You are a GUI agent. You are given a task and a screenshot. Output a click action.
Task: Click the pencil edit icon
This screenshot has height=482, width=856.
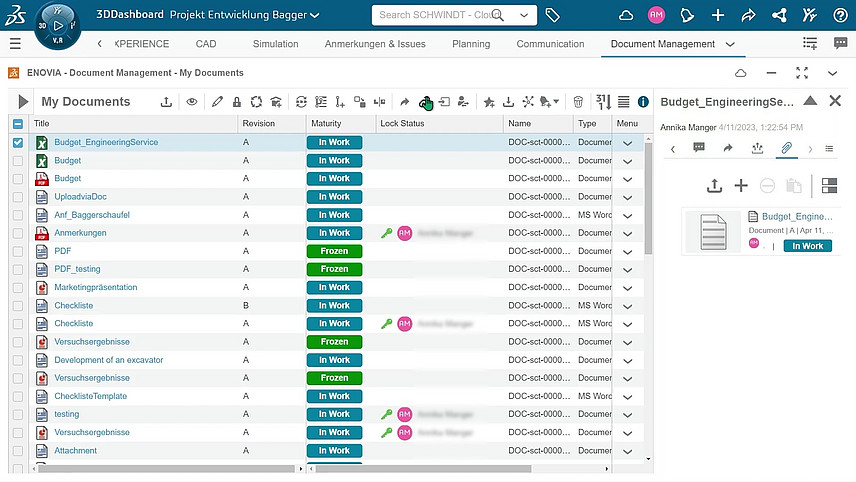coord(217,102)
